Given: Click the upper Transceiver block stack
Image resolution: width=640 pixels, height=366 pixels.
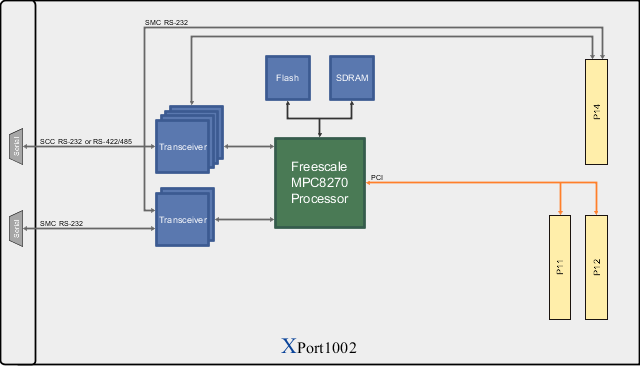Looking at the screenshot, I should (189, 140).
